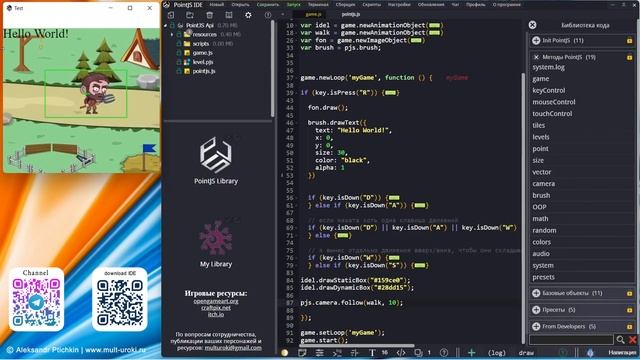Click the note panel icon in the bottom toolbar
The width and height of the screenshot is (640, 360).
(302, 353)
